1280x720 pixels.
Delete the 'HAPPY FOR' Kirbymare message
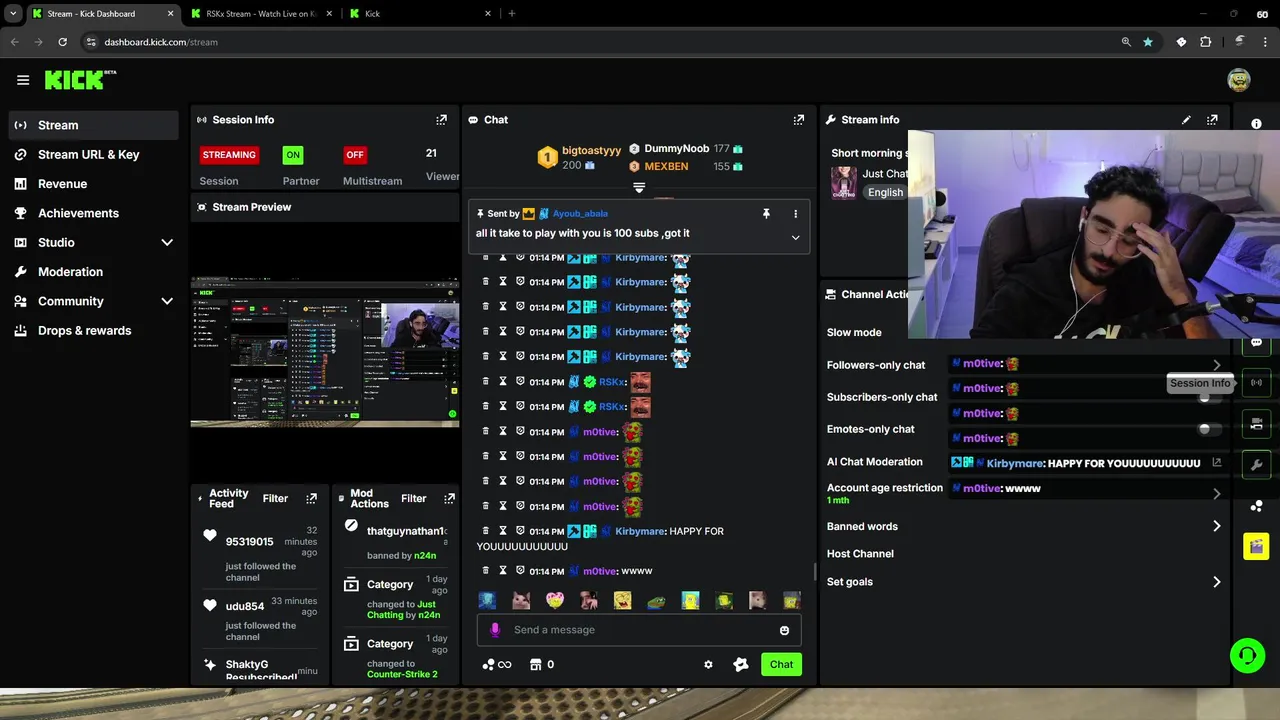tap(486, 531)
